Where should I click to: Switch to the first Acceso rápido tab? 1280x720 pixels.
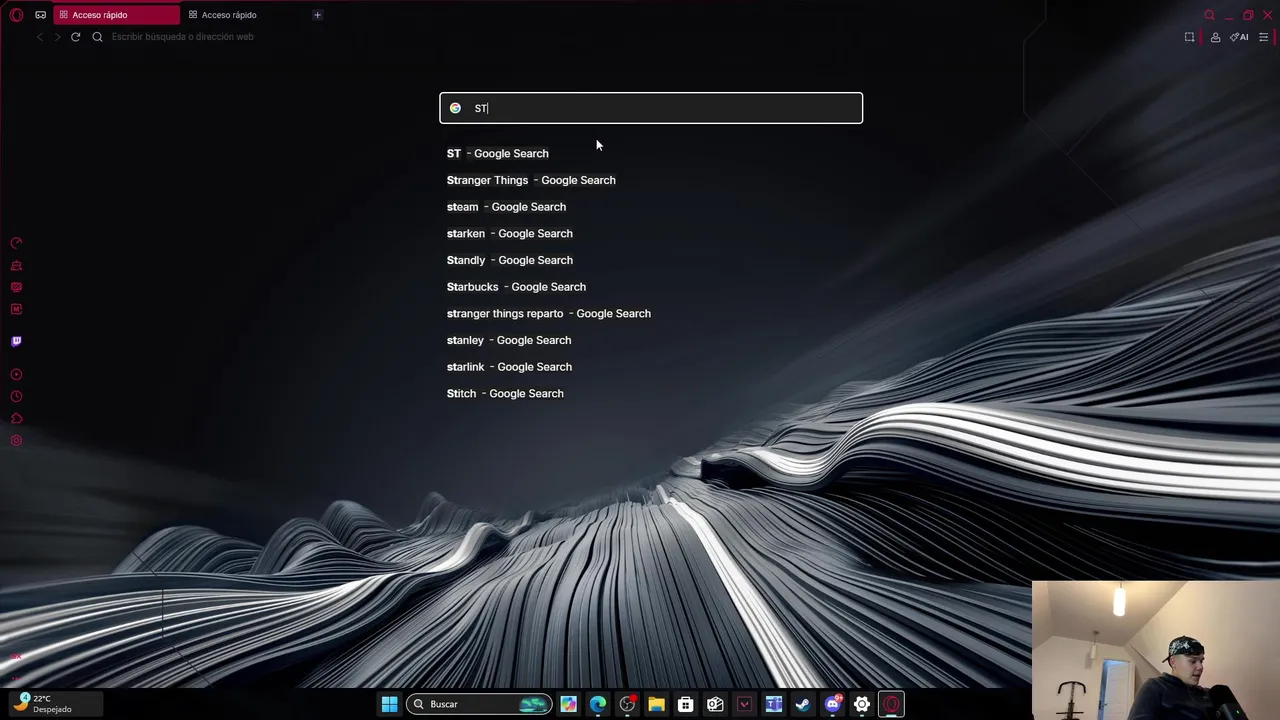point(115,15)
